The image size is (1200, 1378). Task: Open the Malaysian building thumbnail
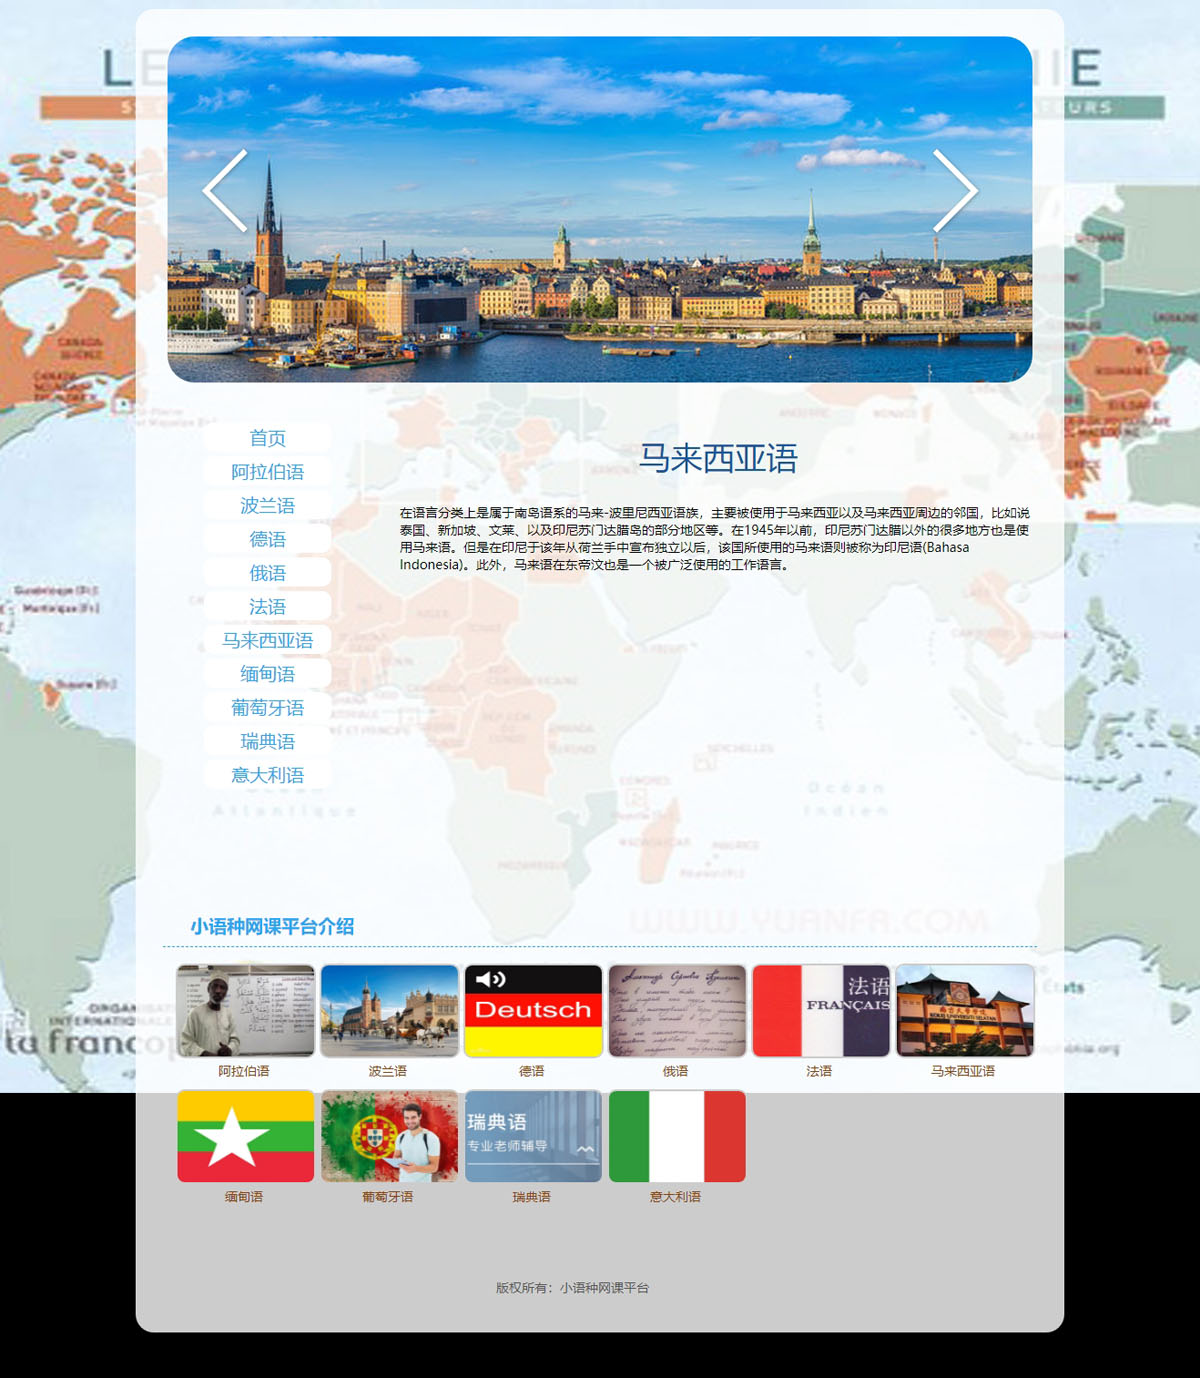coord(965,1011)
